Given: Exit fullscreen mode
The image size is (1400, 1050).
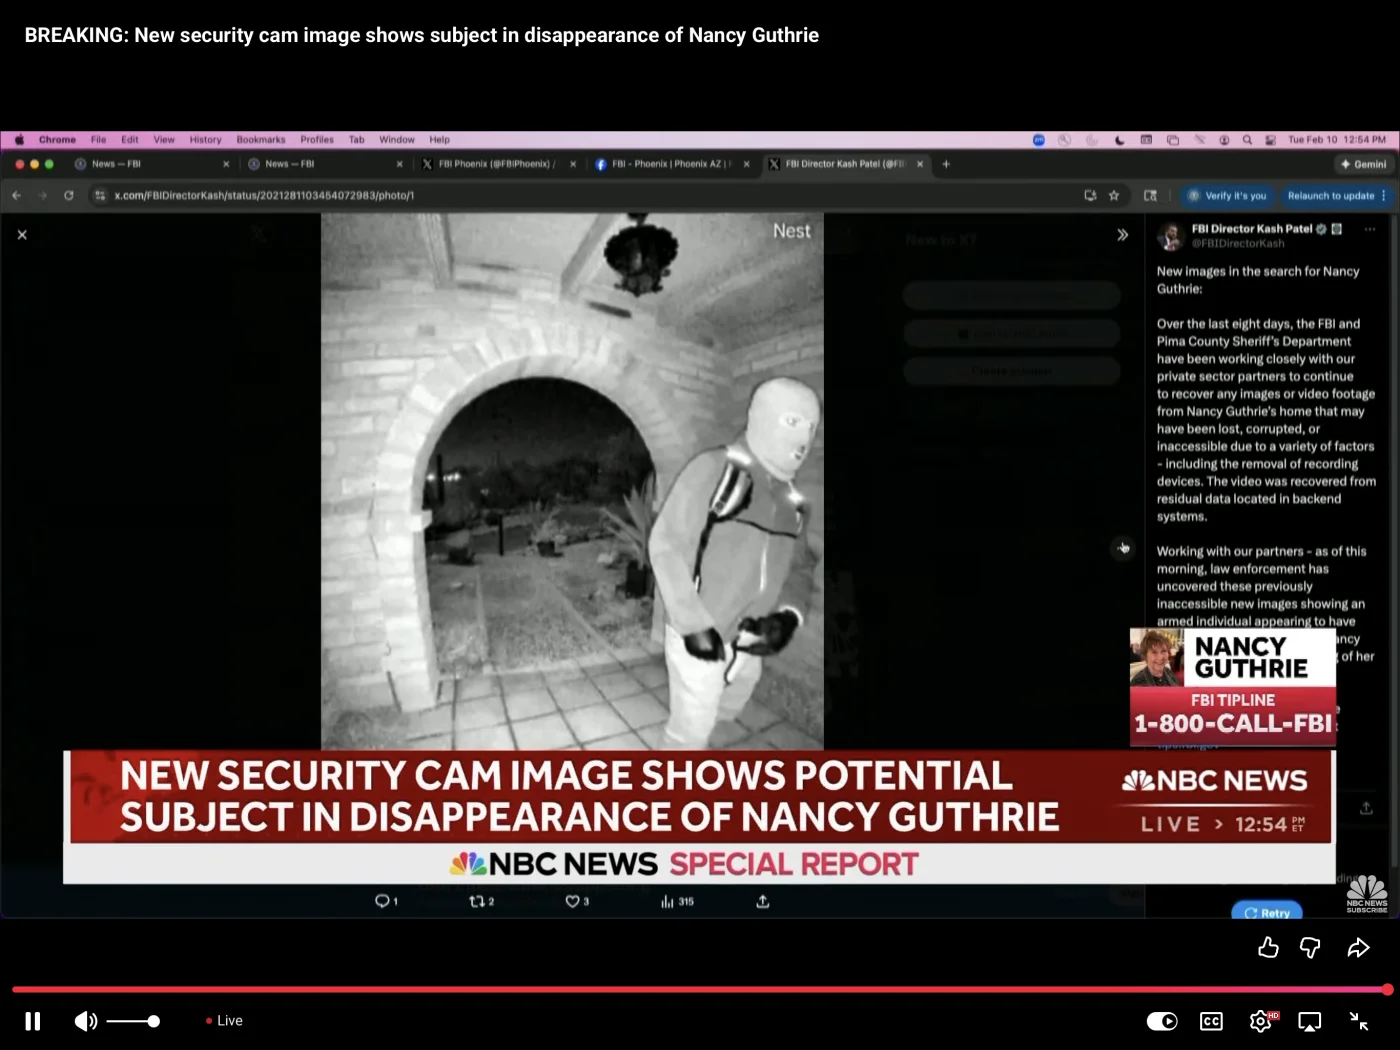Looking at the screenshot, I should click(1359, 1021).
